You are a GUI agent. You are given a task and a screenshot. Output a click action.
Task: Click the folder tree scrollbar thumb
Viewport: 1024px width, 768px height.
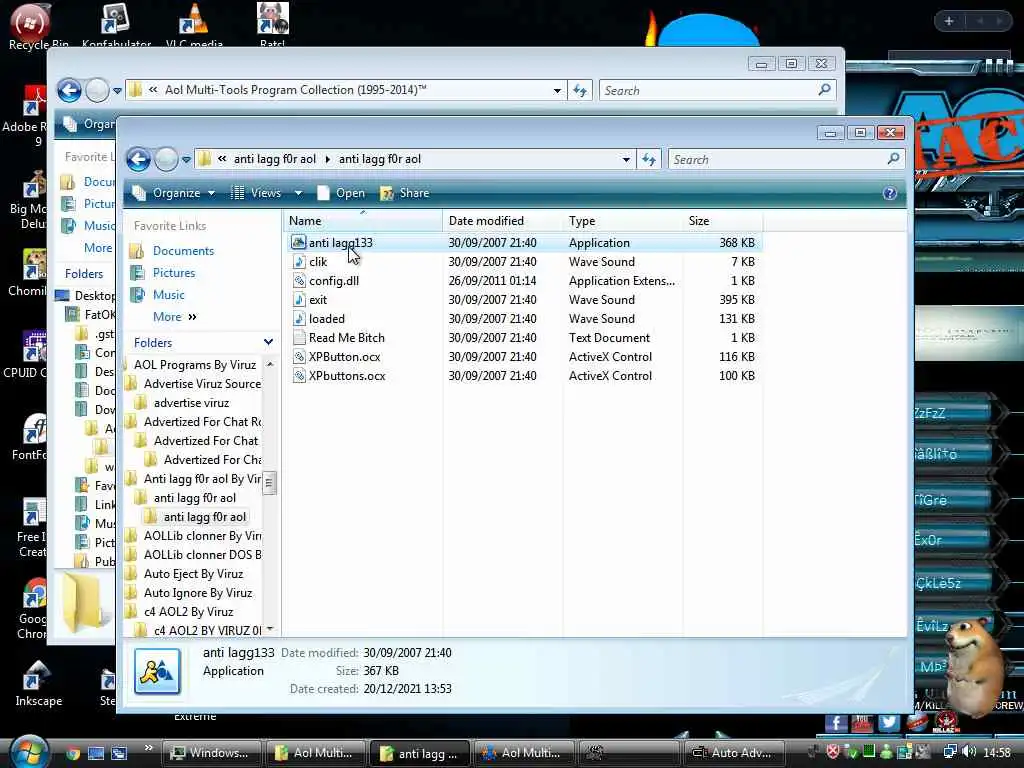tap(270, 483)
